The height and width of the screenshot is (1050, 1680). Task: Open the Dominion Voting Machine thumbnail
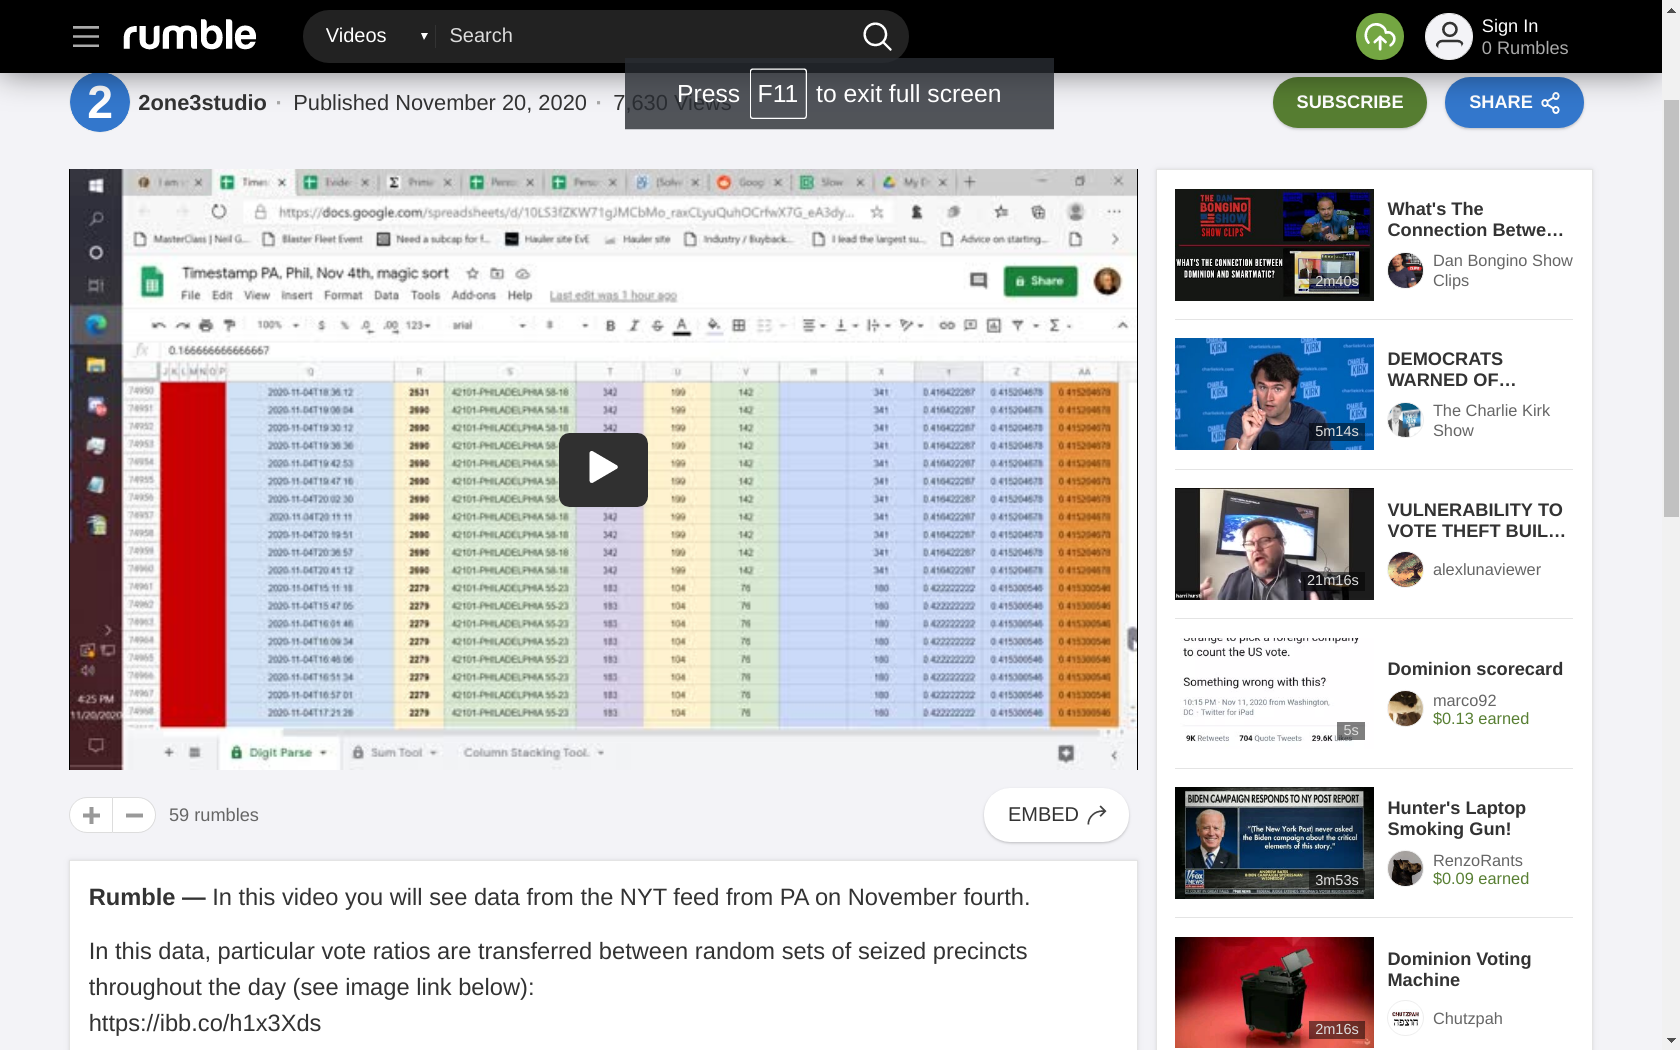pyautogui.click(x=1274, y=992)
